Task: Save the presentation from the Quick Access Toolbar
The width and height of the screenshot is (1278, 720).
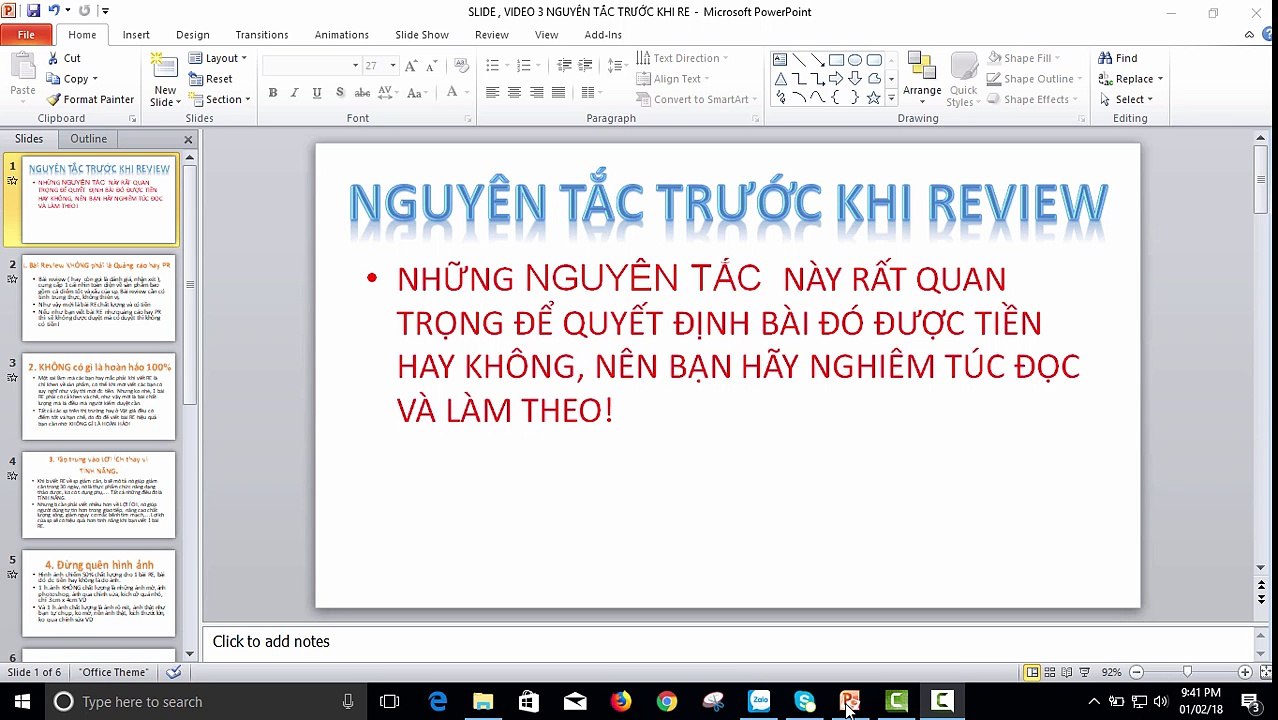Action: (33, 11)
